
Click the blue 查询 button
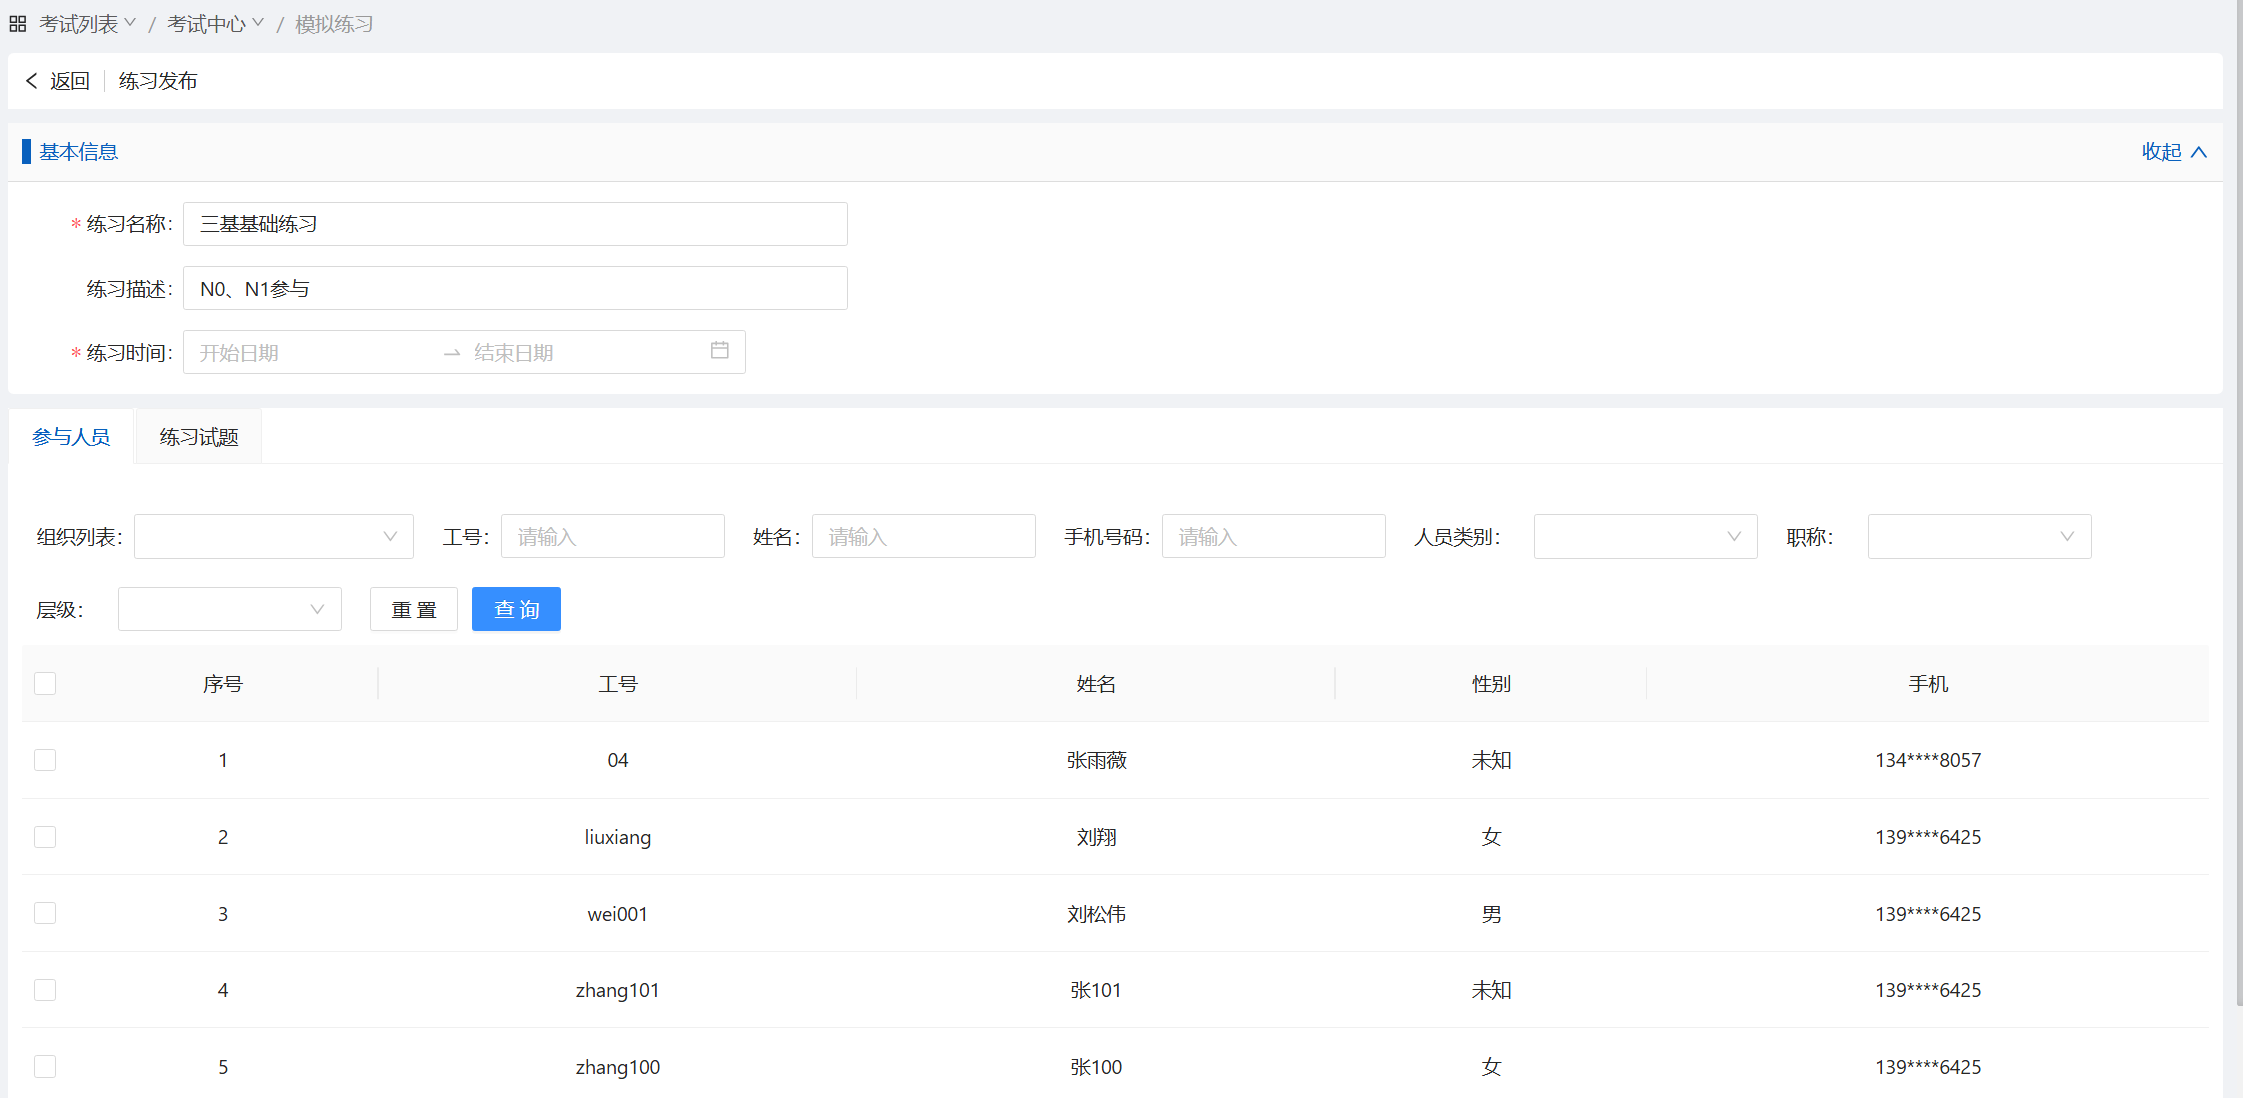tap(516, 610)
